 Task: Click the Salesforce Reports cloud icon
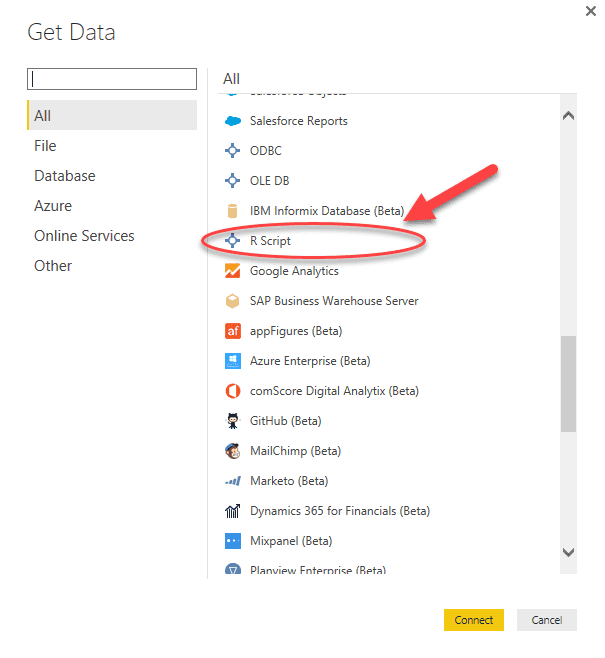click(233, 121)
